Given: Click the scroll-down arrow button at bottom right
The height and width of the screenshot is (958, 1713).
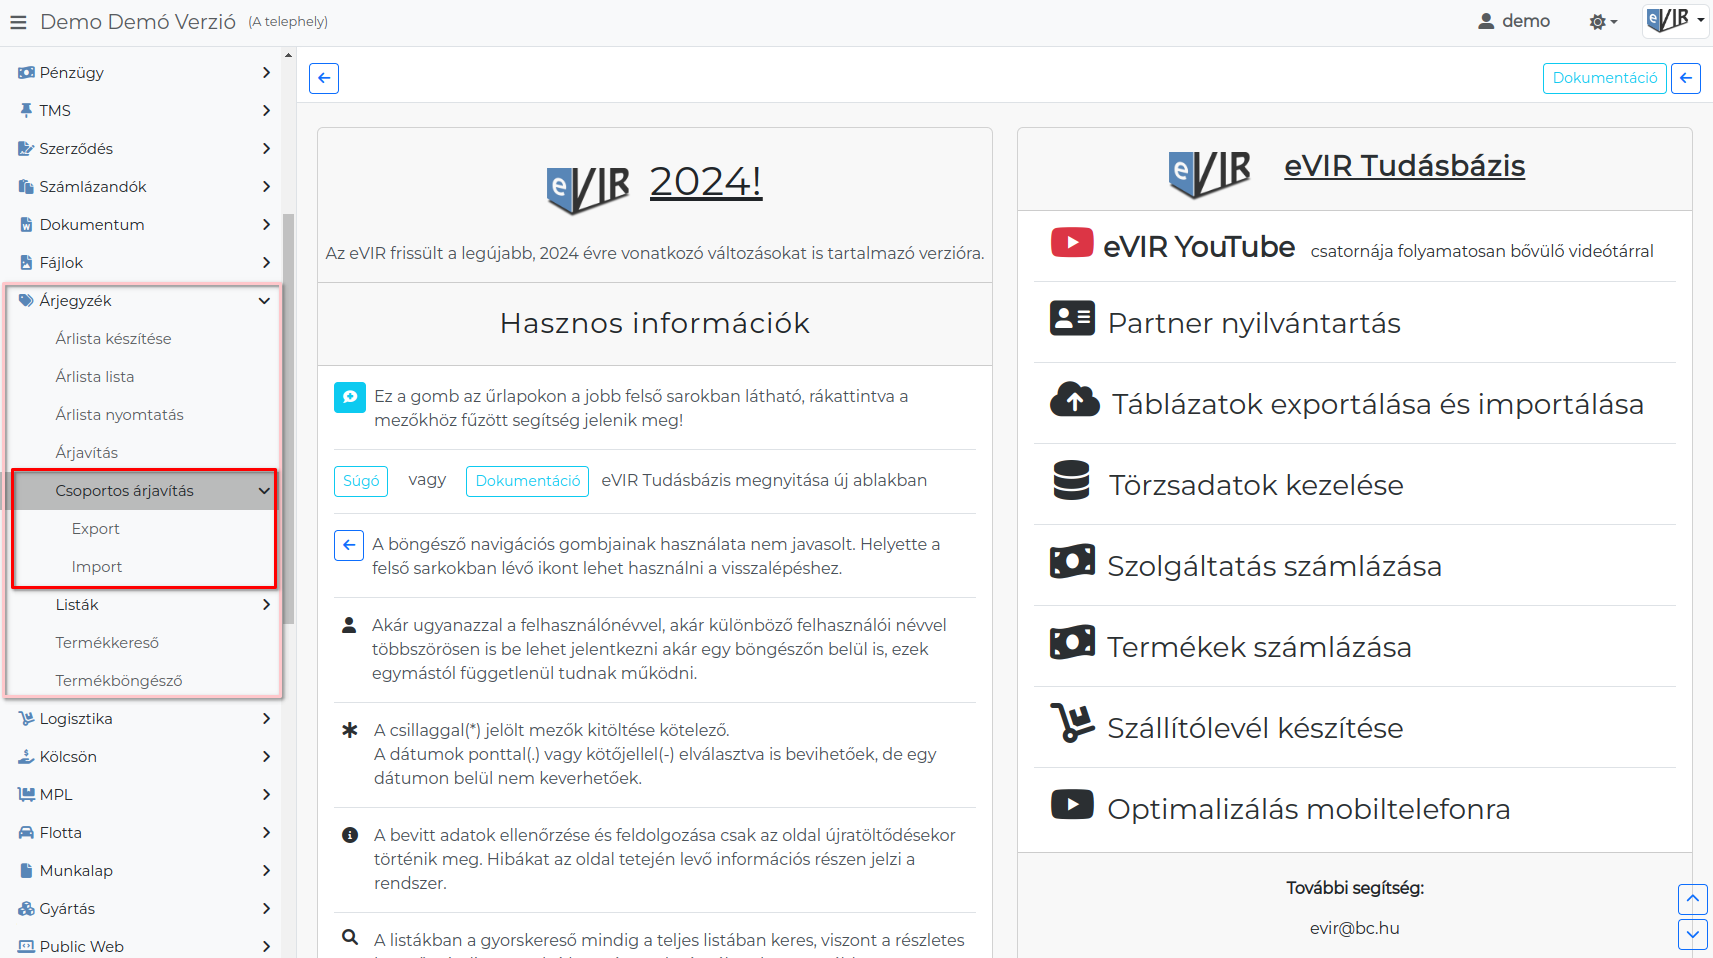Looking at the screenshot, I should pos(1692,935).
